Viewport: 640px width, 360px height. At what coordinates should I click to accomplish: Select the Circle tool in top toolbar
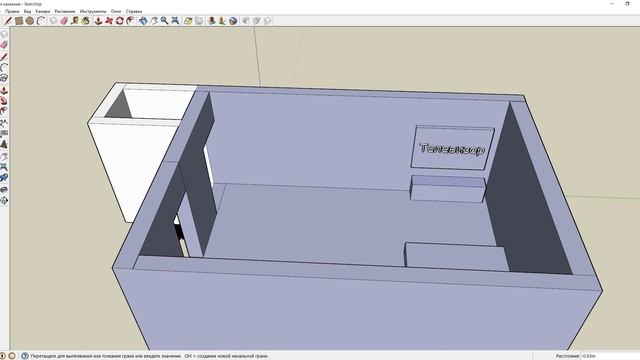click(30, 20)
